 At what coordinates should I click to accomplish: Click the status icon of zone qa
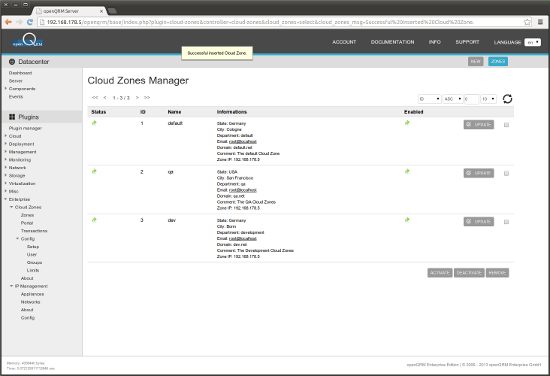click(94, 172)
